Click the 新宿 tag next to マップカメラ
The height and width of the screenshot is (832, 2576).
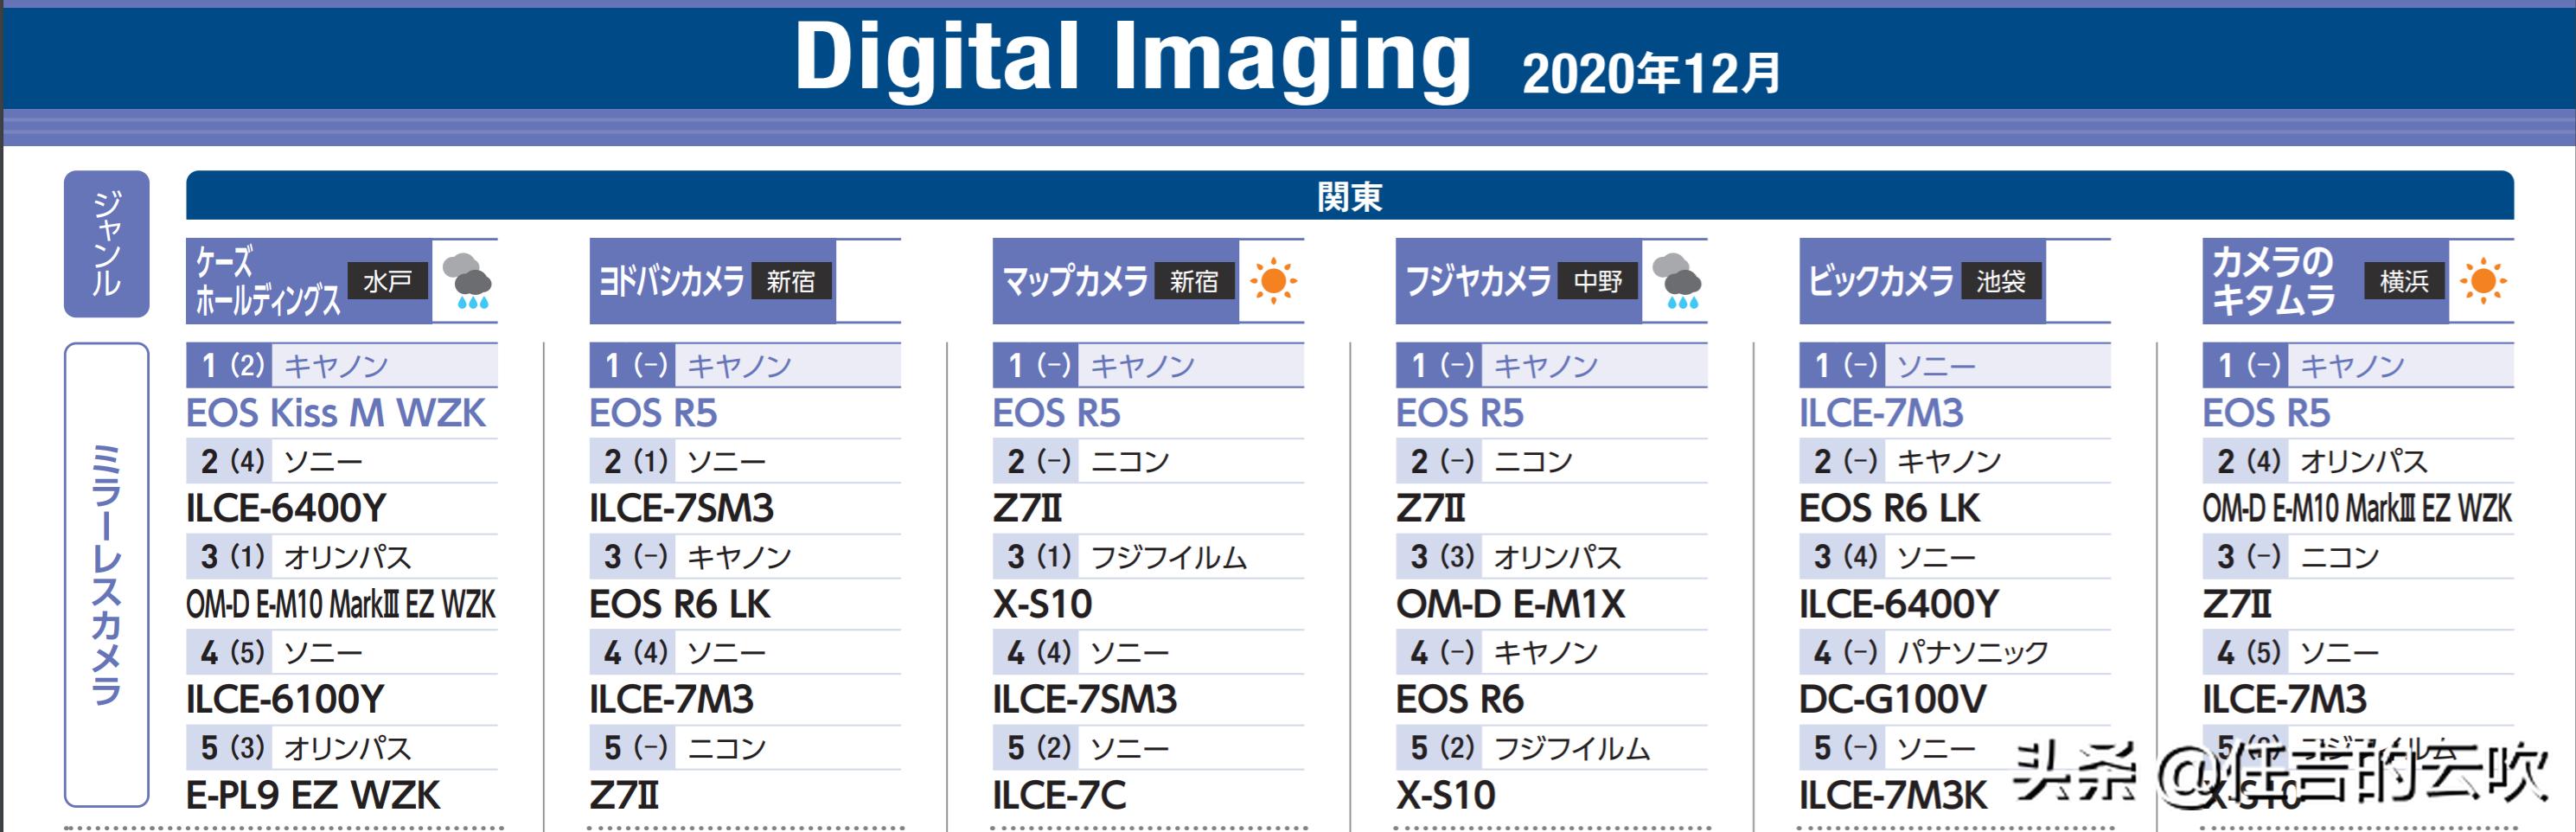[x=1194, y=281]
